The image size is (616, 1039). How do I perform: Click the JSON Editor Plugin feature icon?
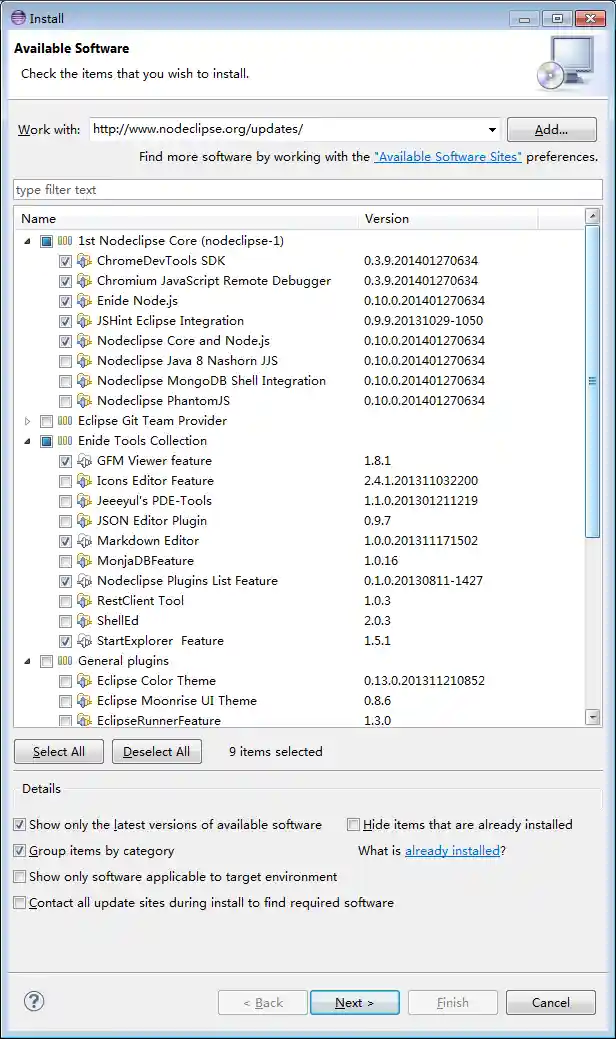click(x=84, y=521)
